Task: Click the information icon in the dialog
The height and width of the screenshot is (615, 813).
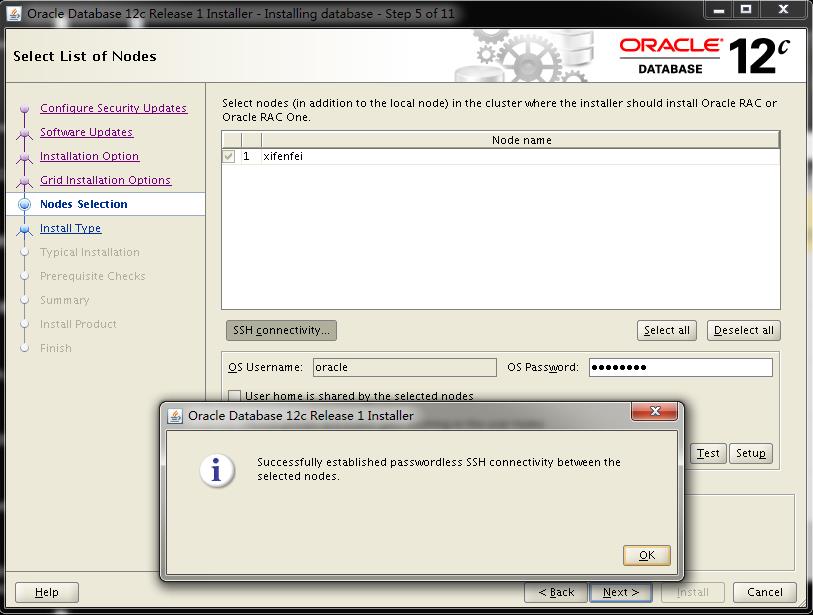Action: pyautogui.click(x=217, y=470)
